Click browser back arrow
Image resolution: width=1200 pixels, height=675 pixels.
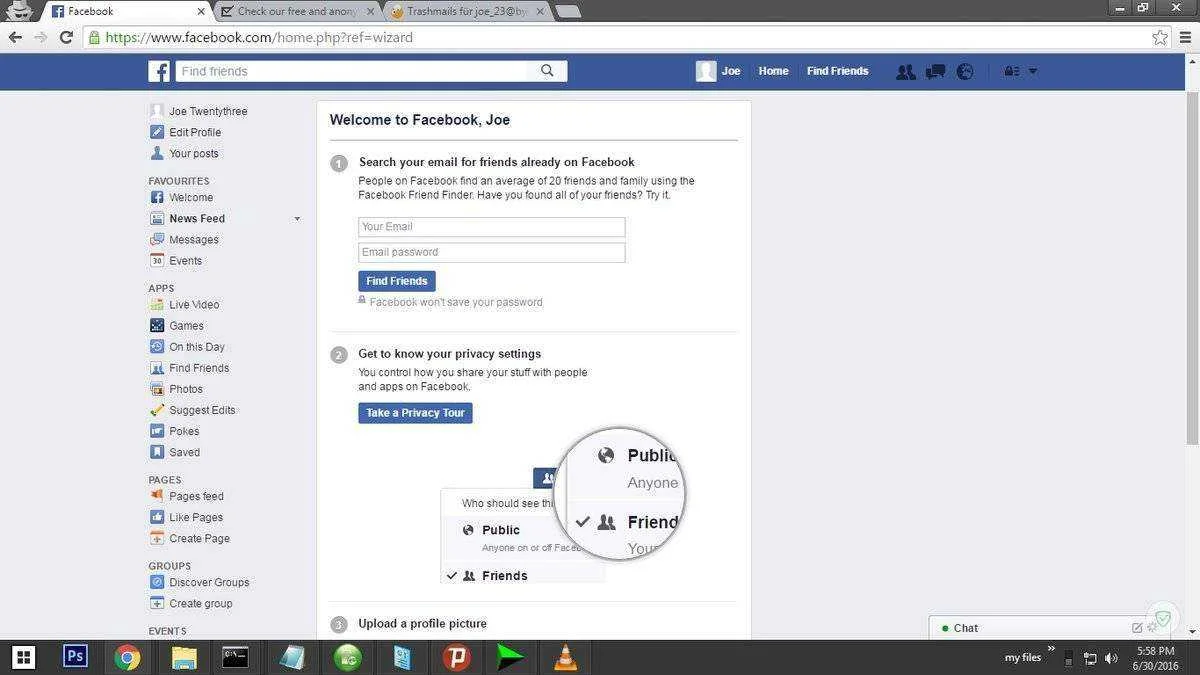point(15,37)
